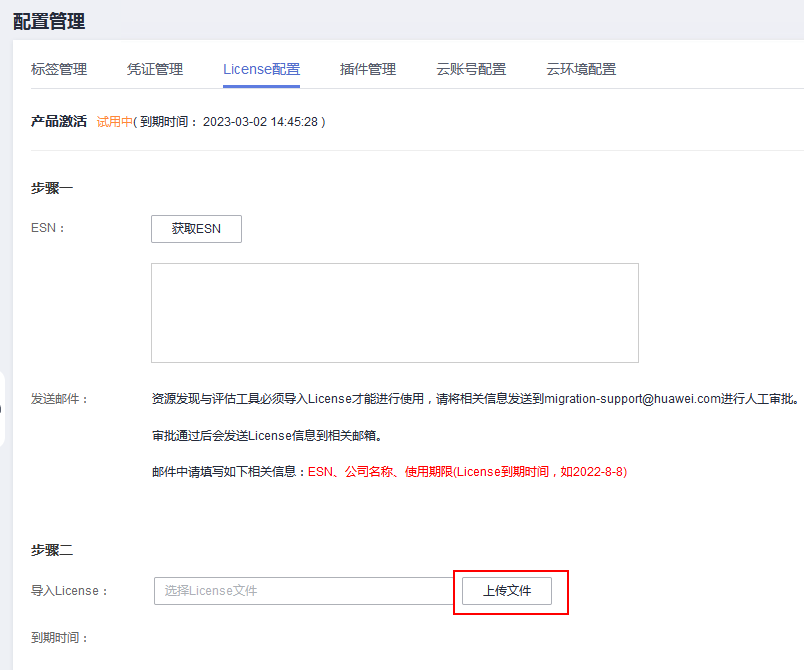
Task: Switch to the 云环境配置 tab
Action: pyautogui.click(x=581, y=69)
